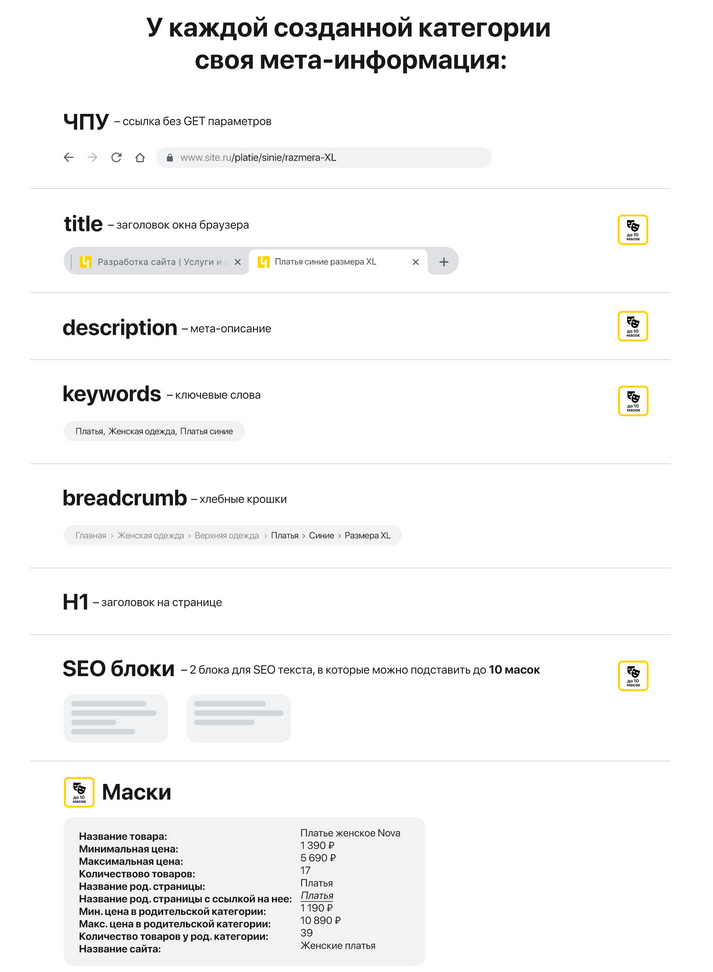Open the Женская одежда breadcrumb link
The height and width of the screenshot is (972, 713).
(151, 536)
